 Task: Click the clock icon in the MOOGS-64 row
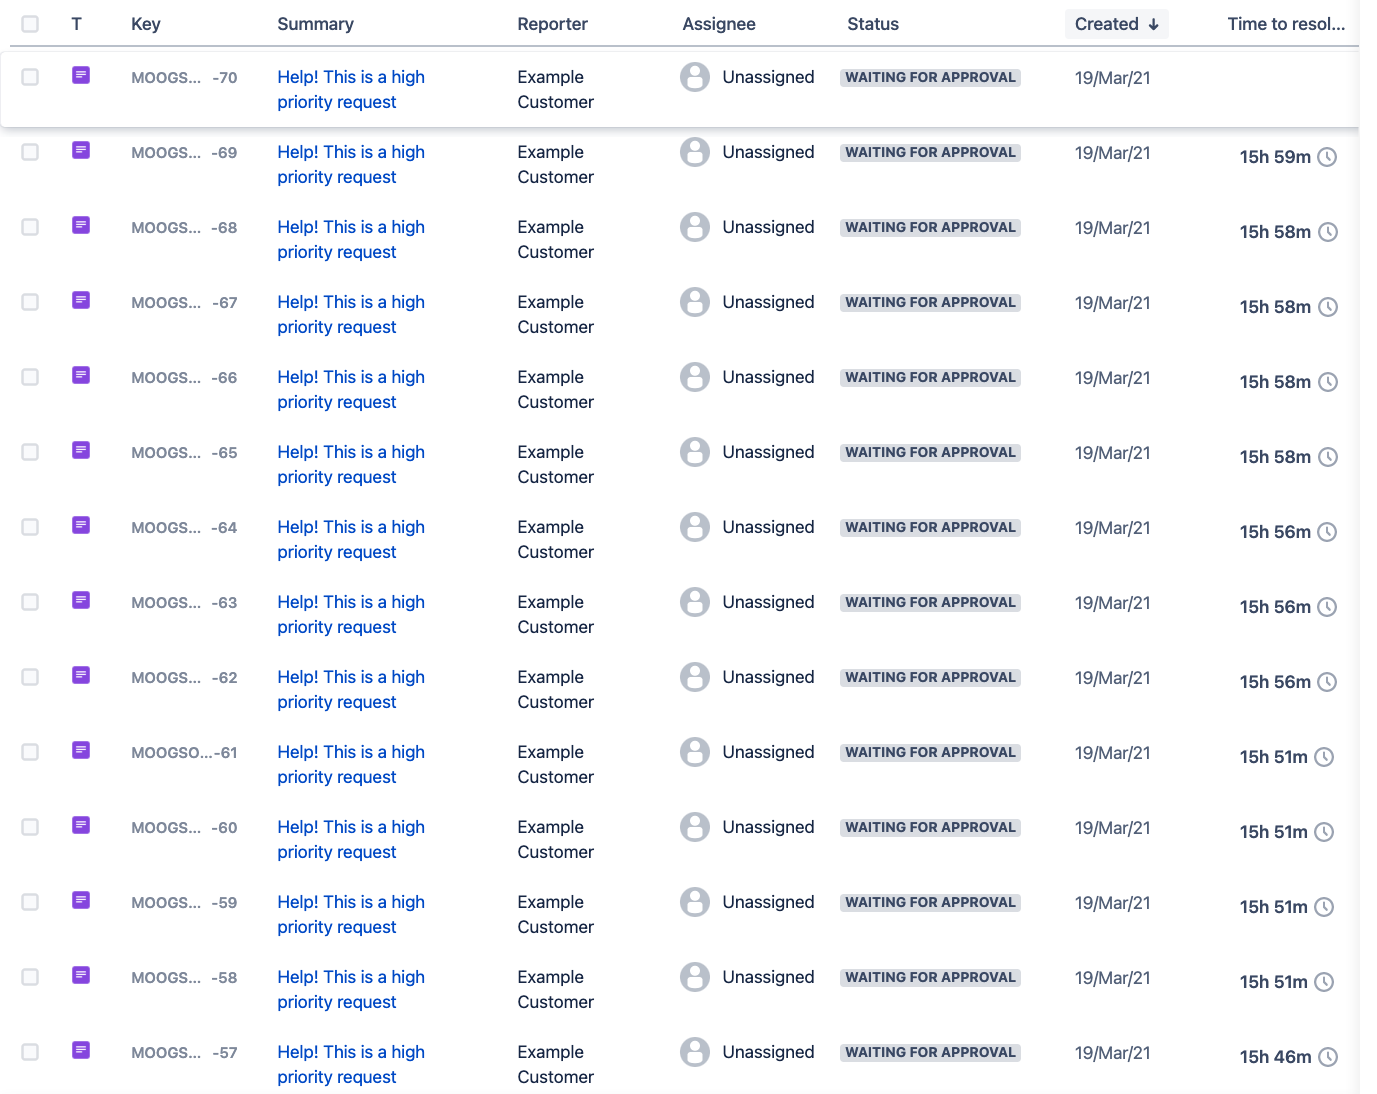1327,532
